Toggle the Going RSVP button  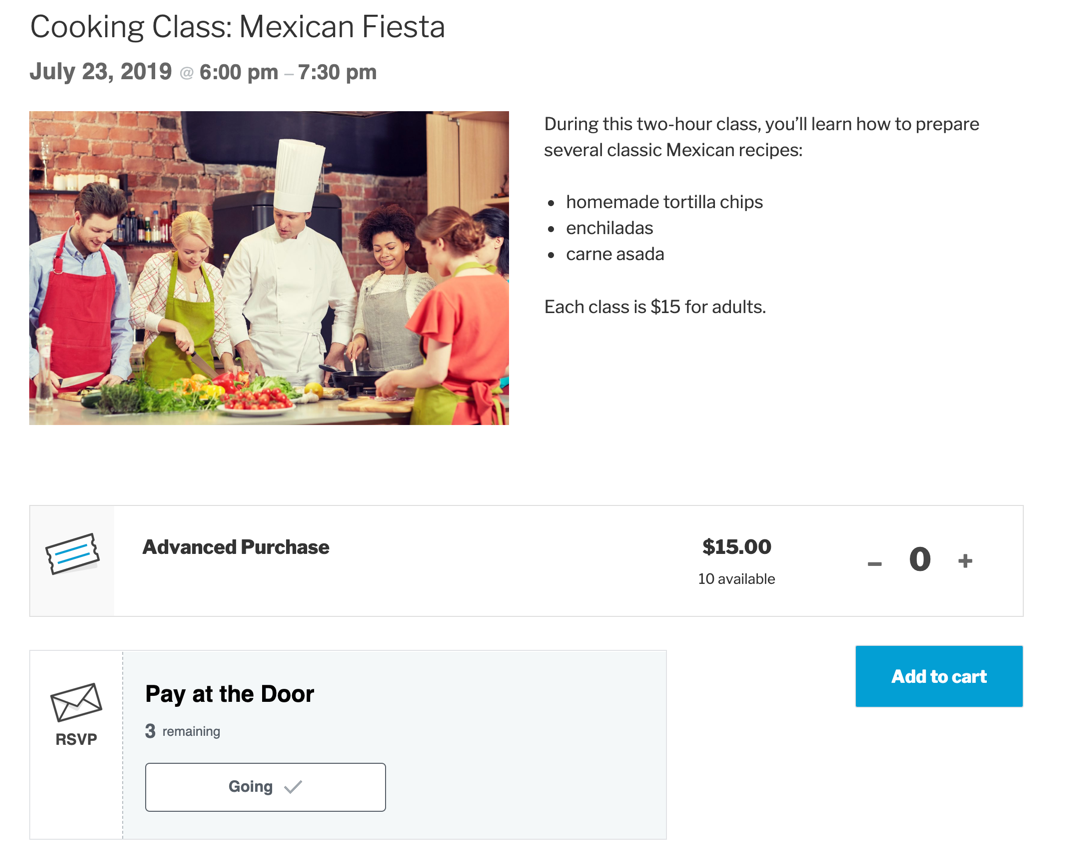pos(265,787)
